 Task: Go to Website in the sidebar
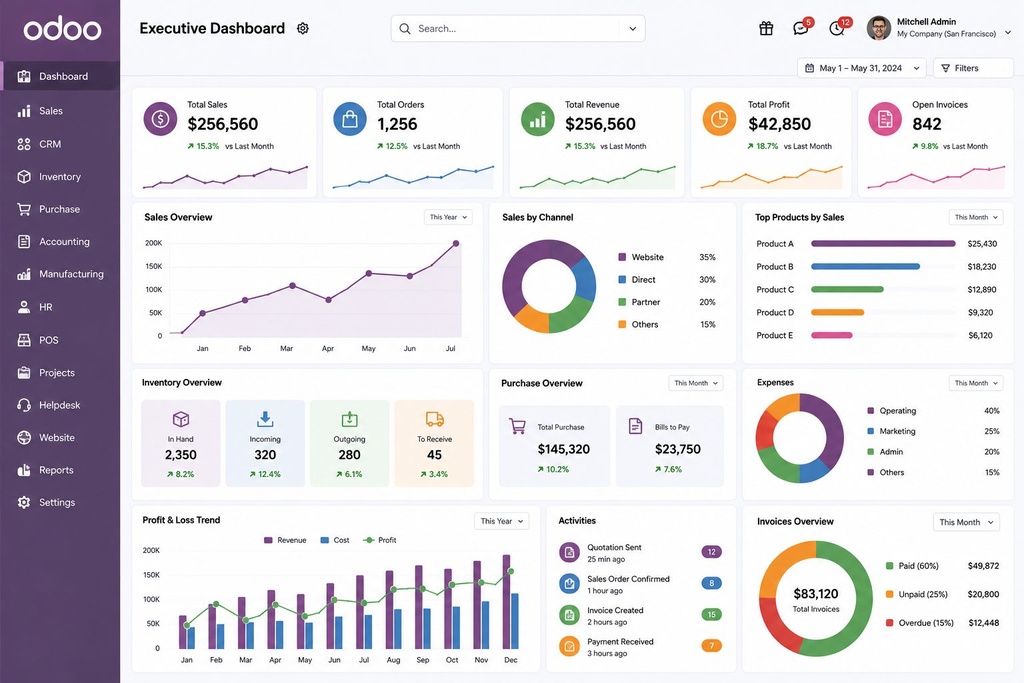(60, 438)
